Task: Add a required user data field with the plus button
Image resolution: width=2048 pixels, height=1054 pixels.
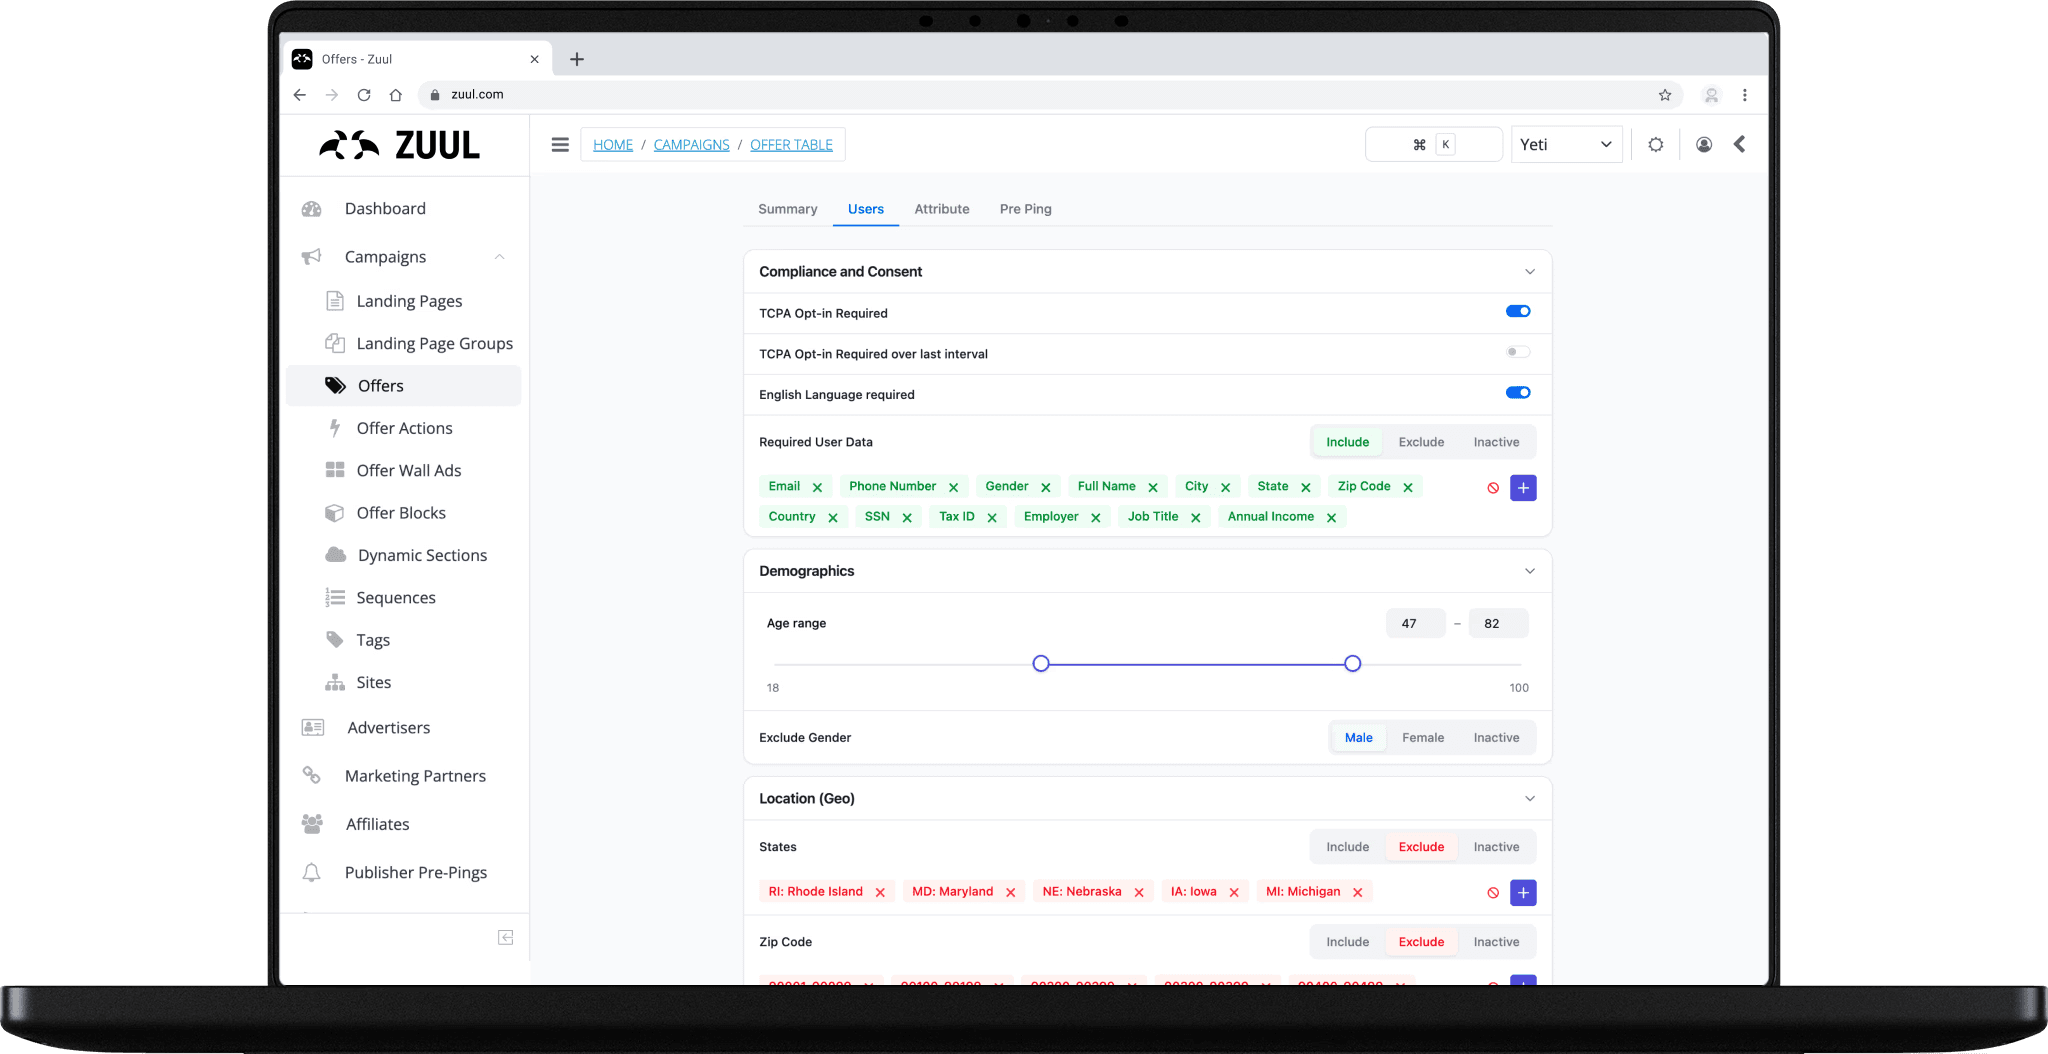Action: [1523, 488]
